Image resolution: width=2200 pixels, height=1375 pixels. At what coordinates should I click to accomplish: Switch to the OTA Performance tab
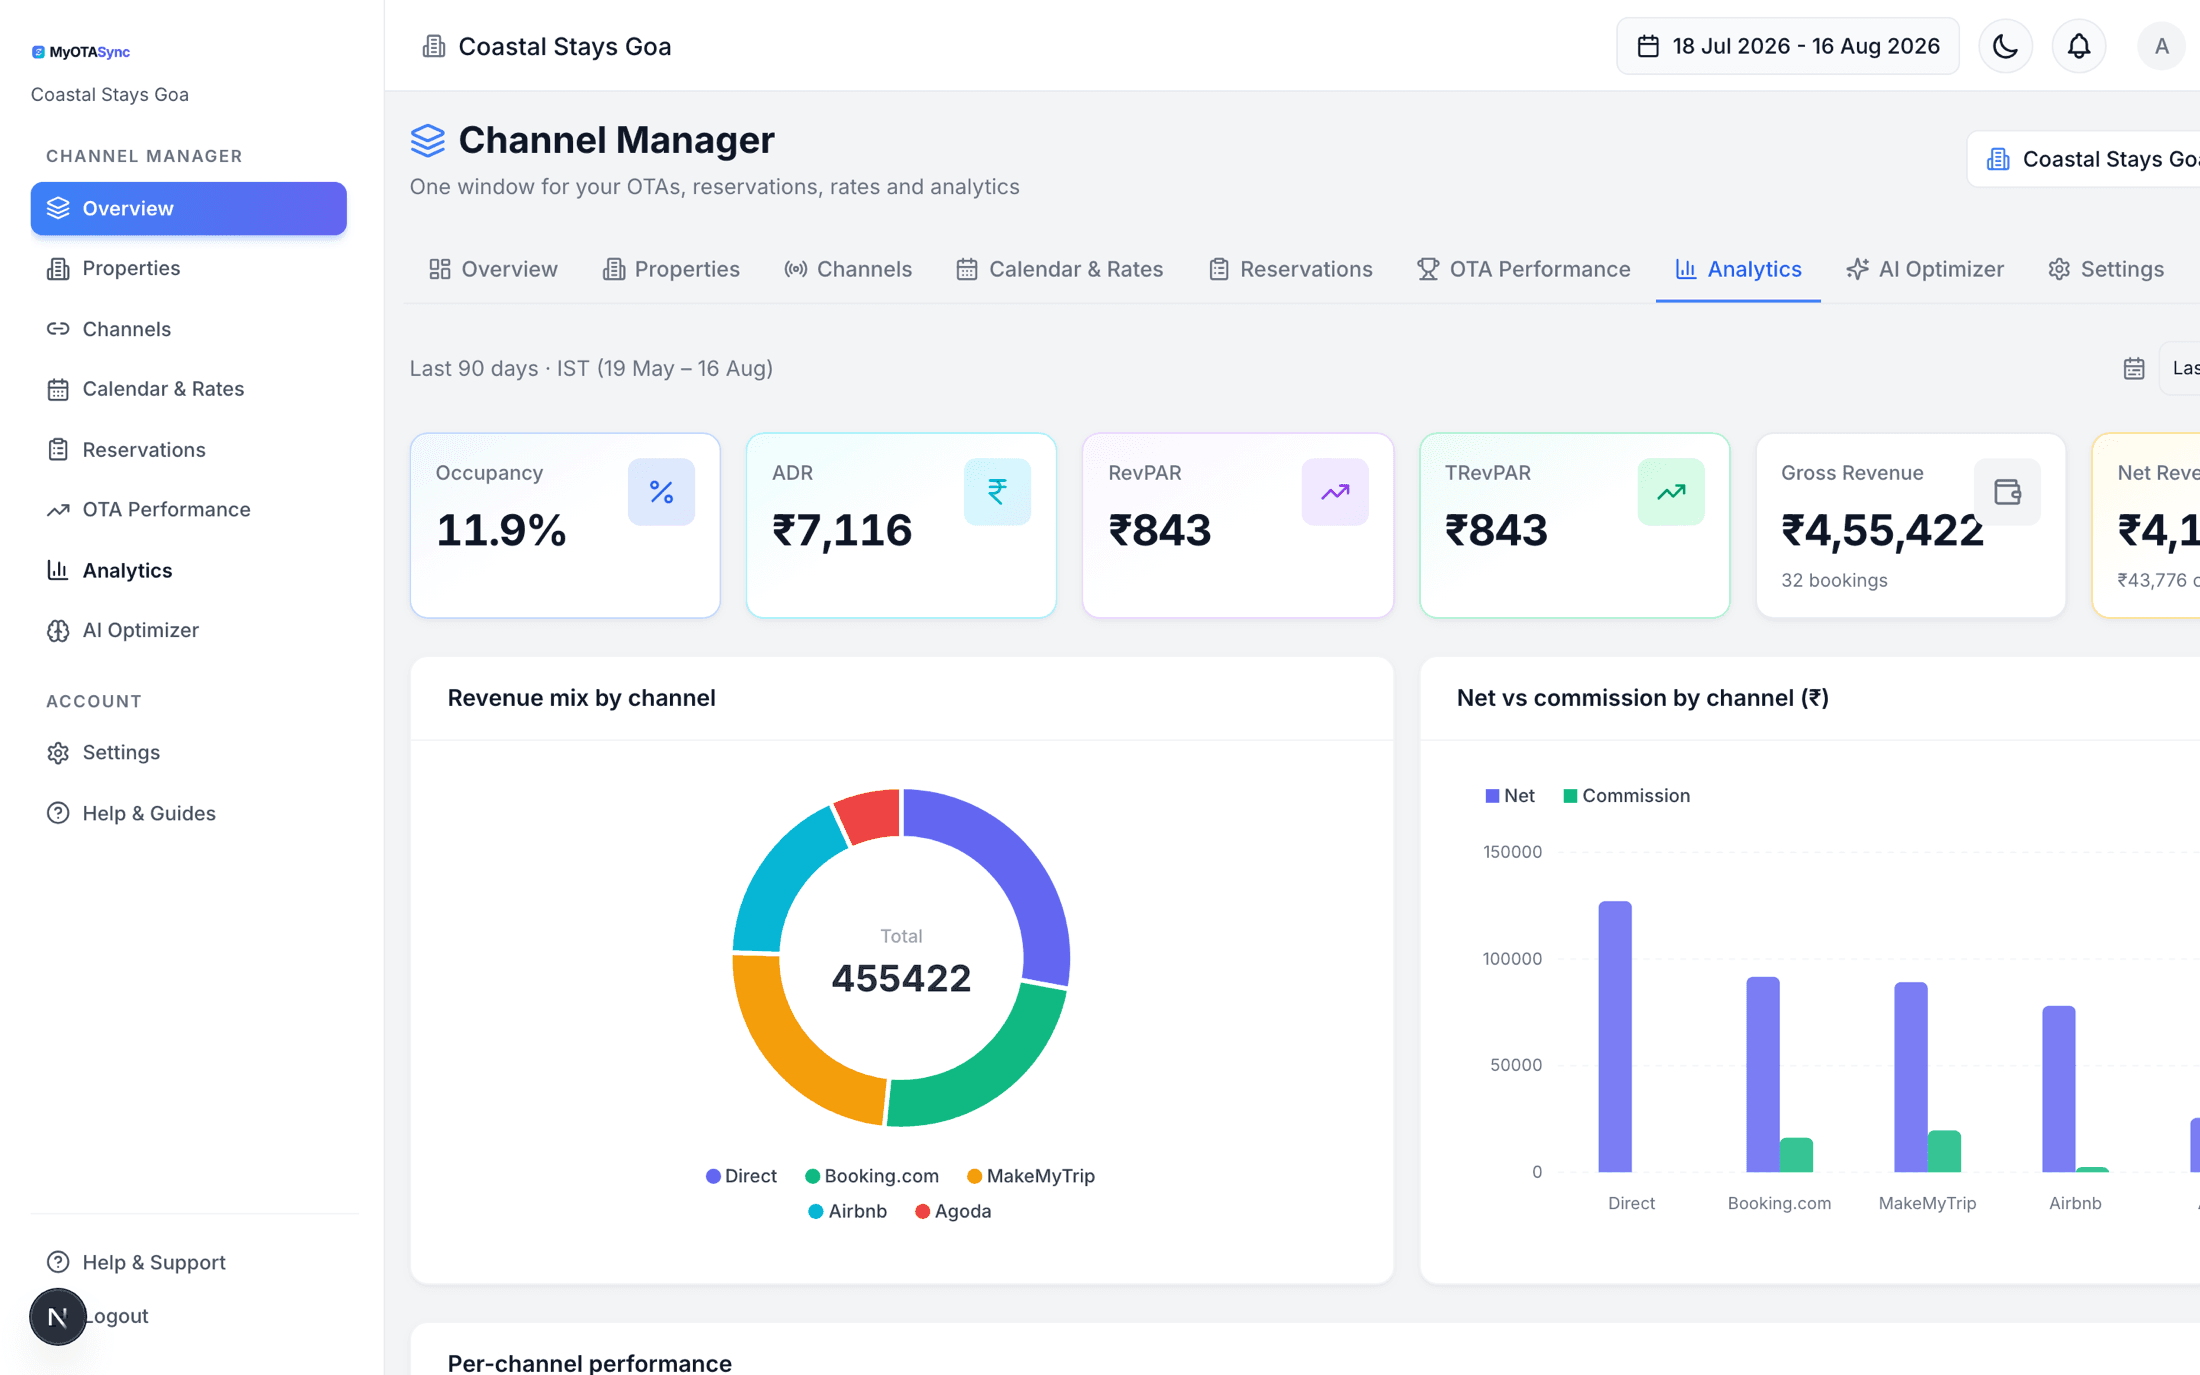click(1524, 269)
